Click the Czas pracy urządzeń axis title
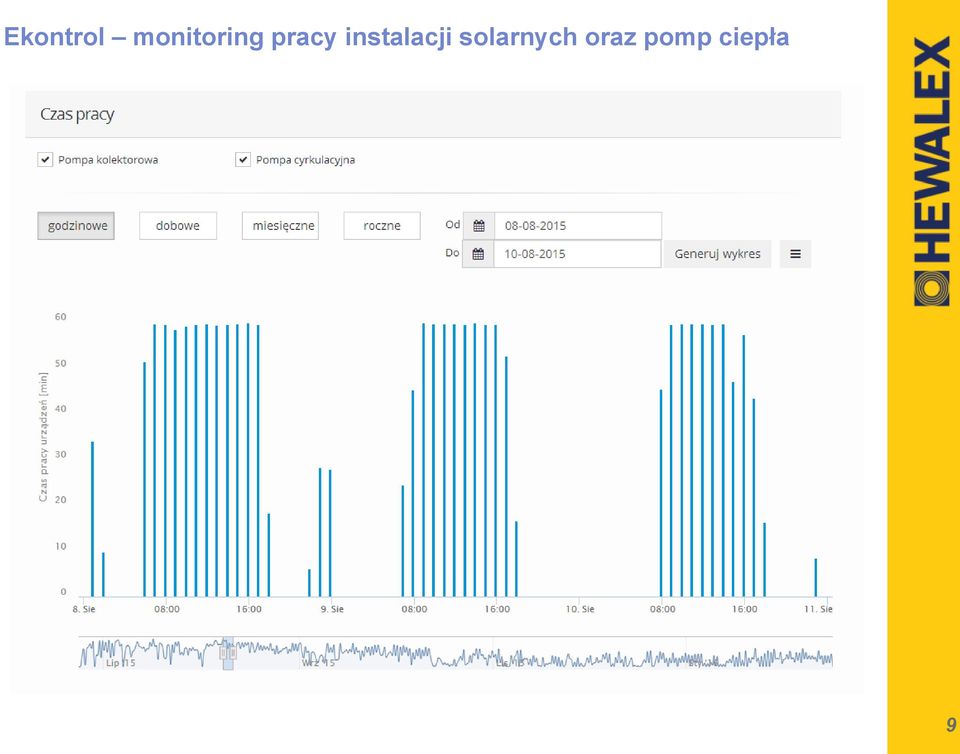 tap(43, 437)
